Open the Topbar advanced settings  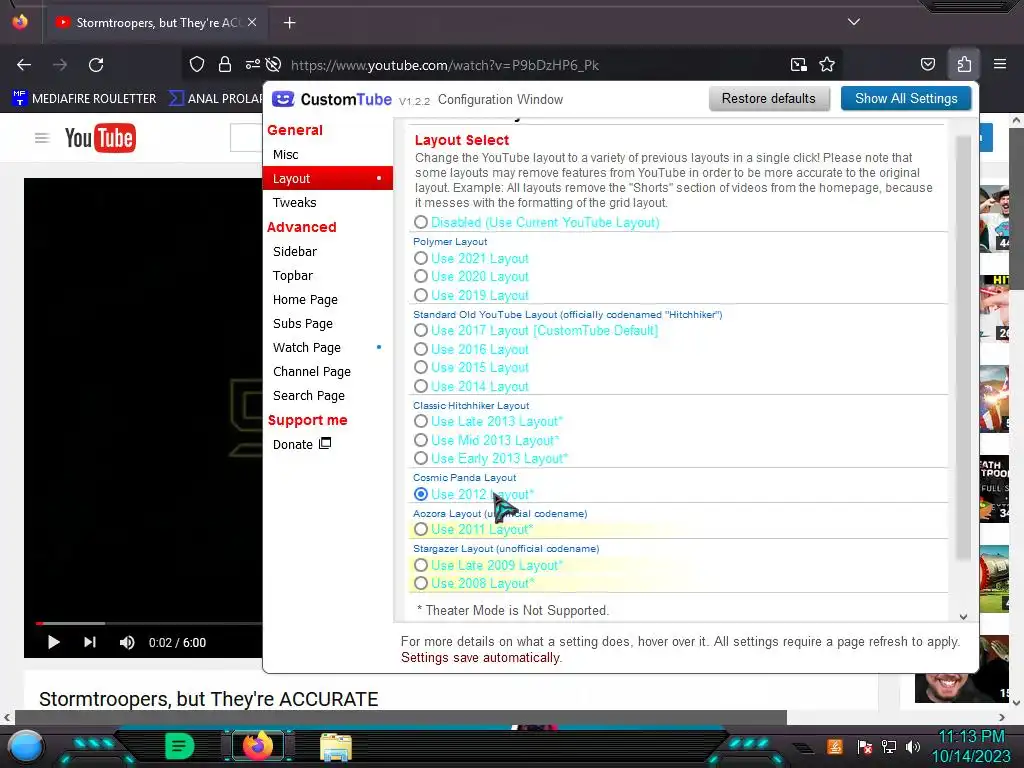click(x=293, y=276)
